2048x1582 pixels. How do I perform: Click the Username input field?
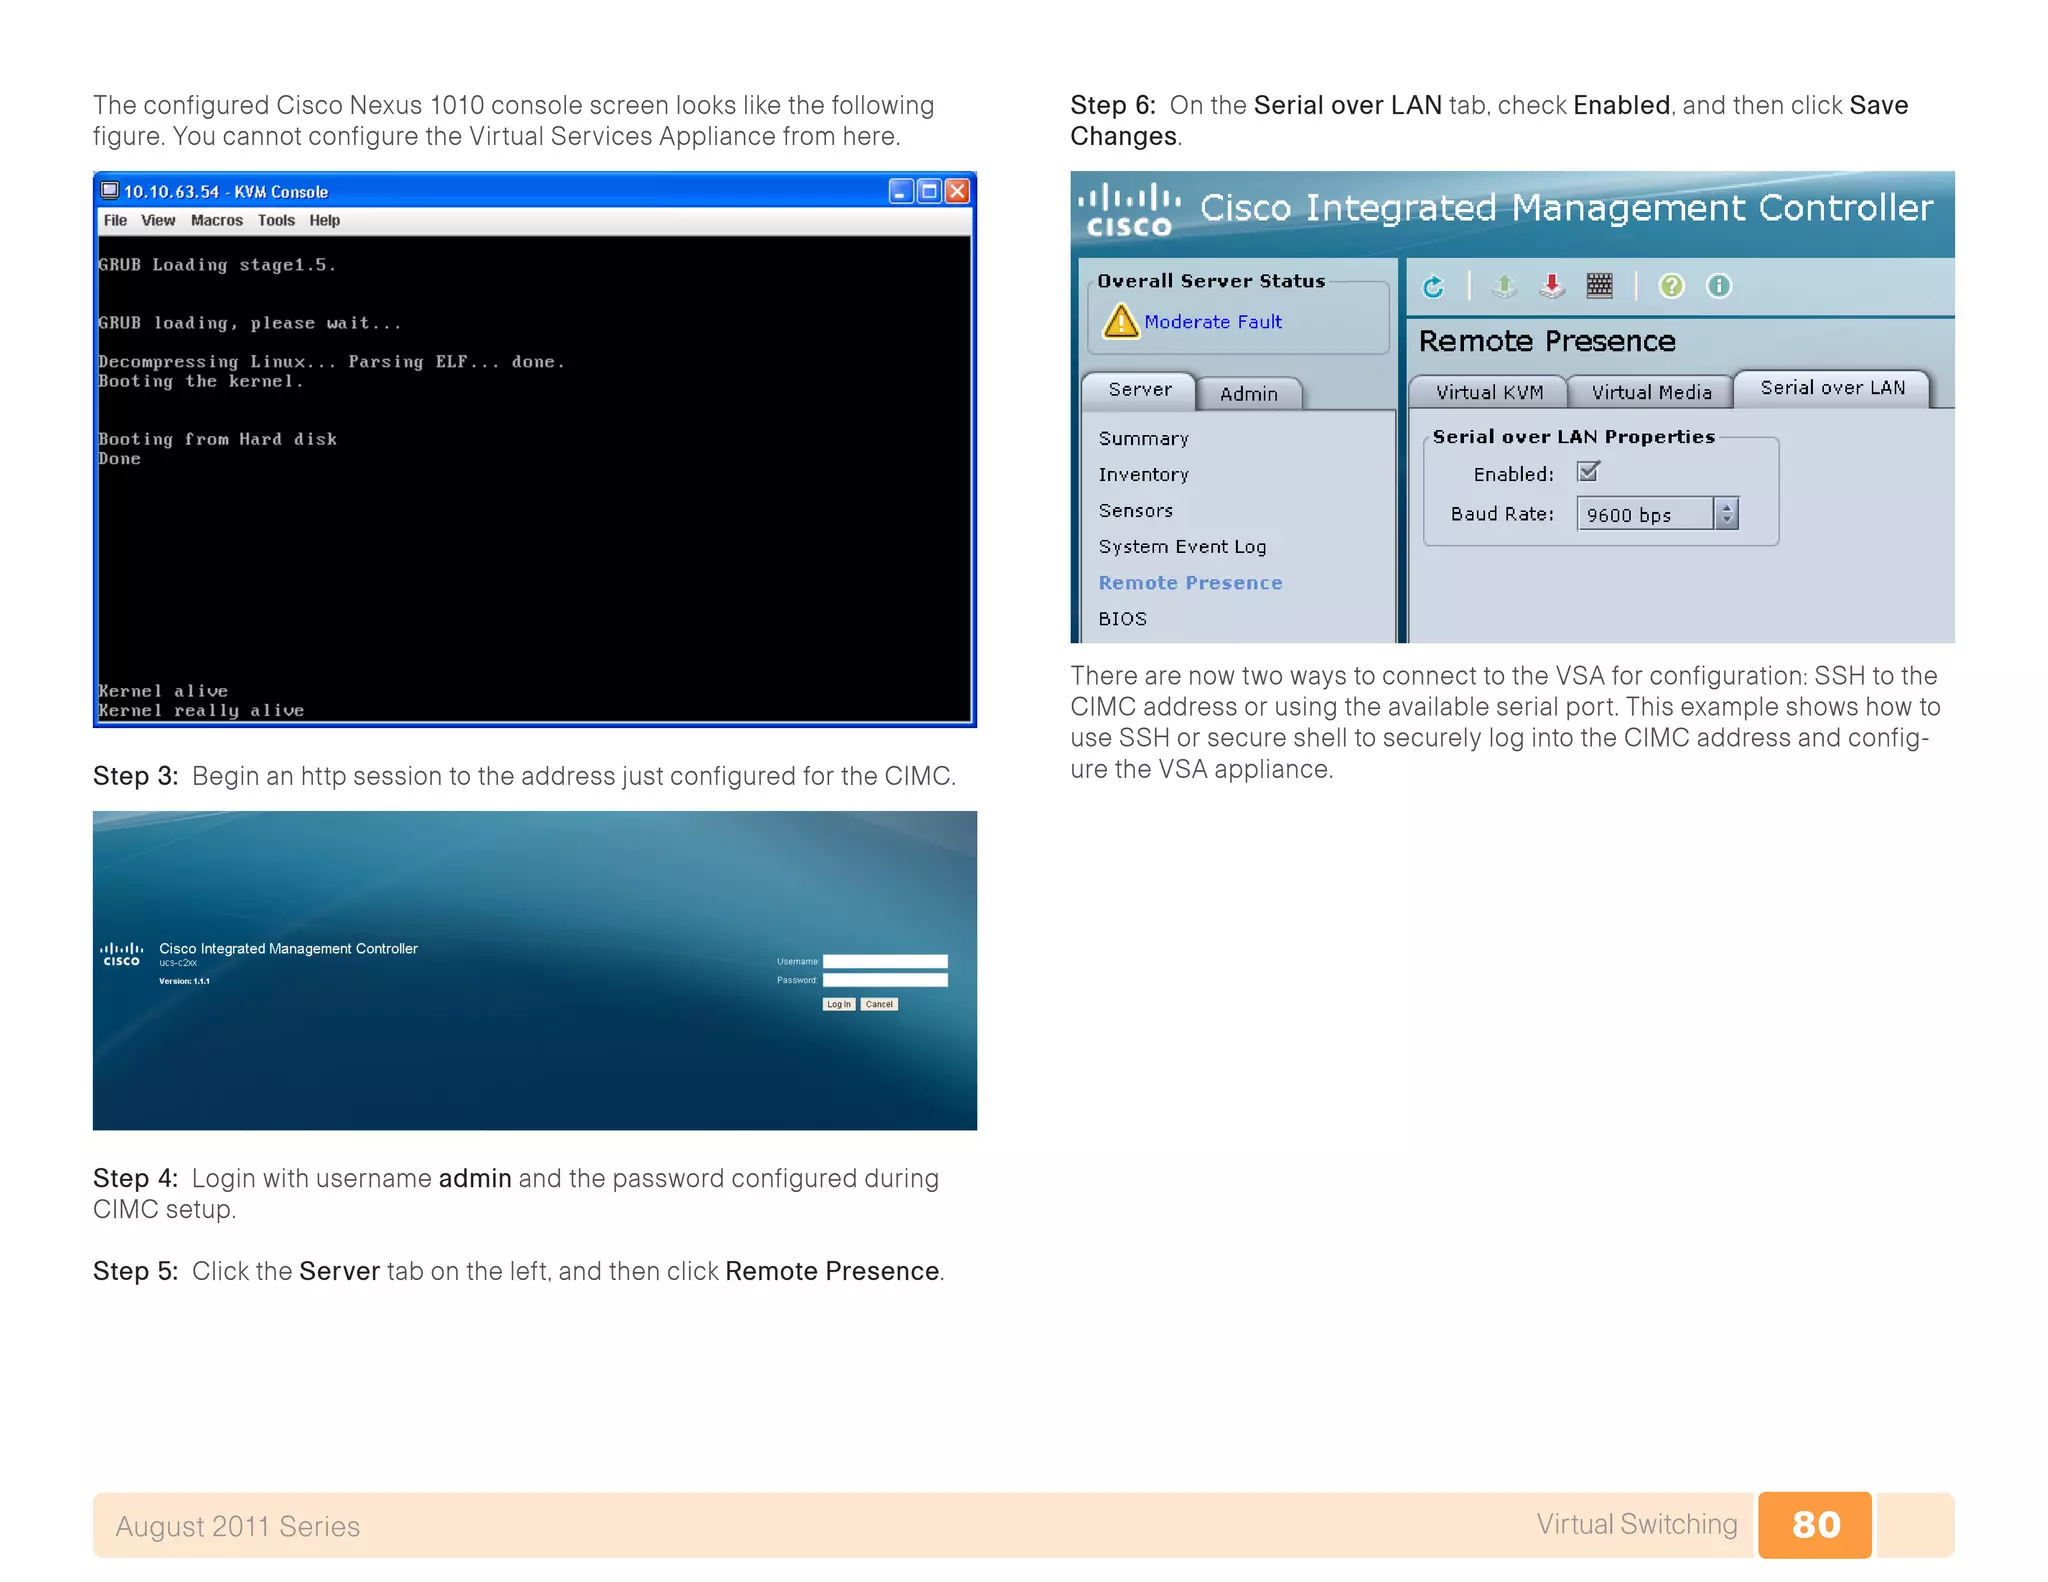[884, 961]
